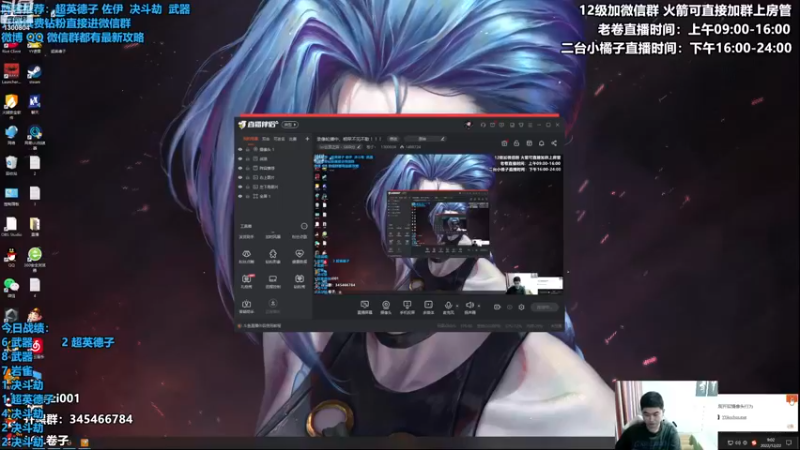The width and height of the screenshot is (800, 450).
Task: Toggle the lock on the sixth source row
Action: click(248, 196)
